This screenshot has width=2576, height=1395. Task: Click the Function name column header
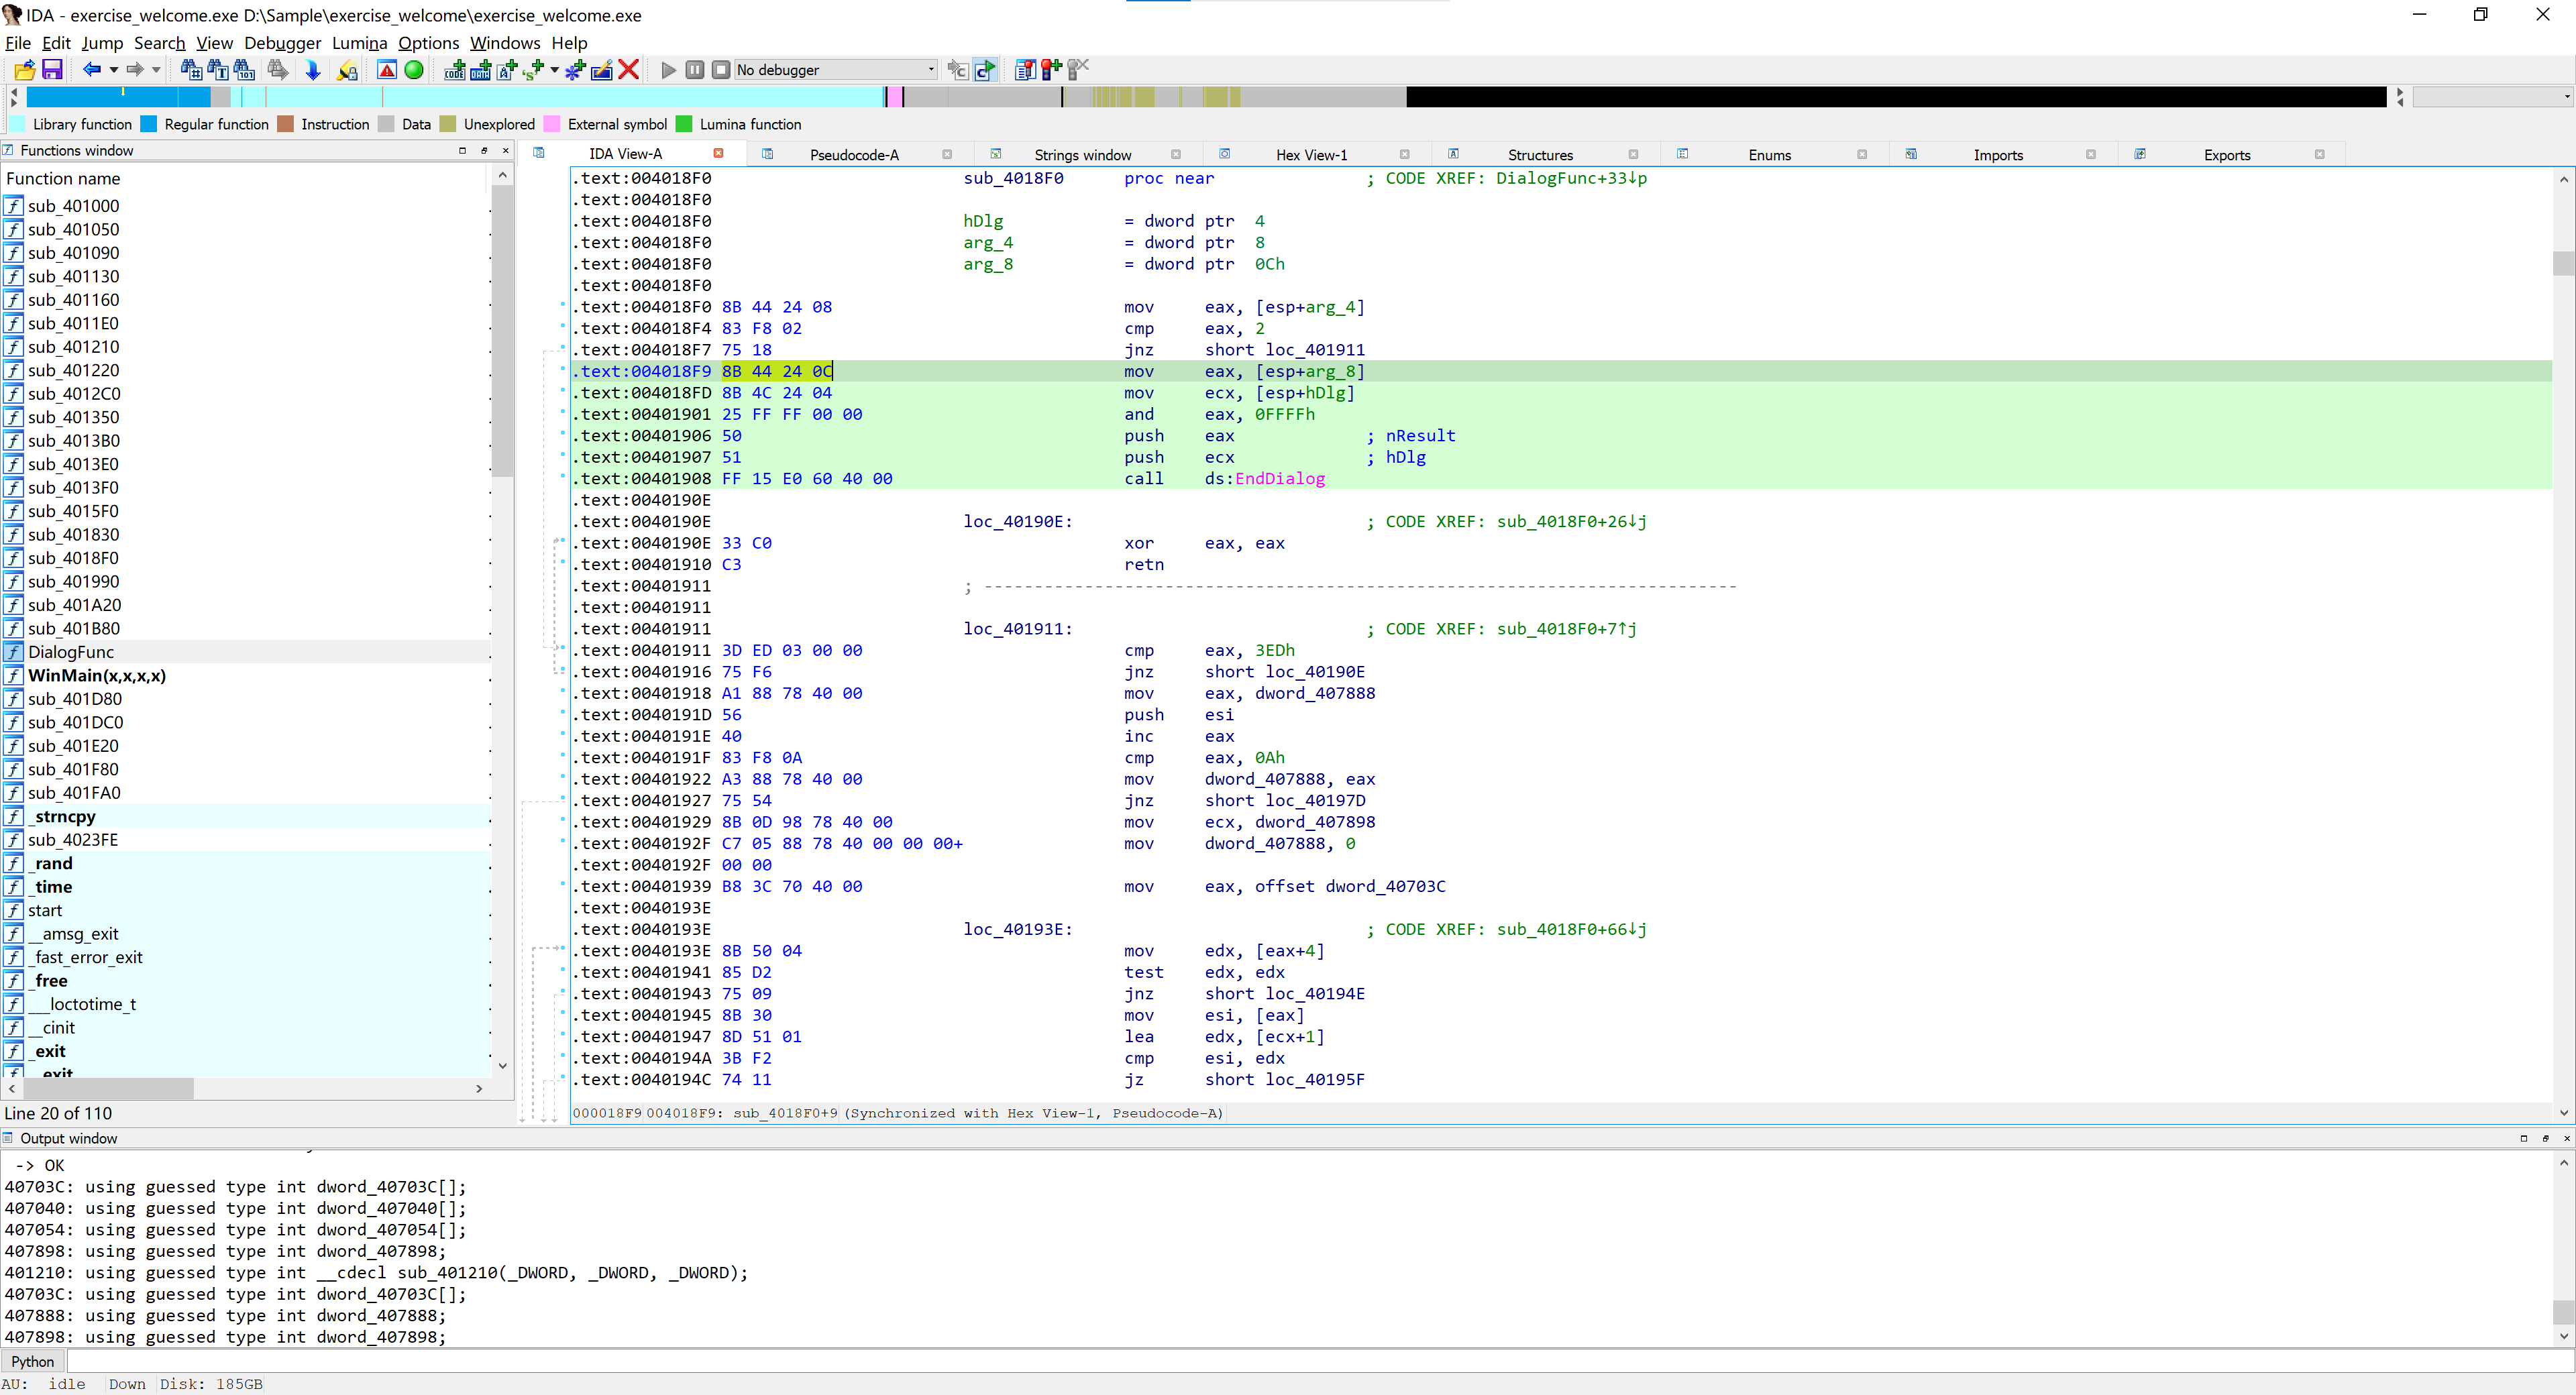click(x=246, y=178)
